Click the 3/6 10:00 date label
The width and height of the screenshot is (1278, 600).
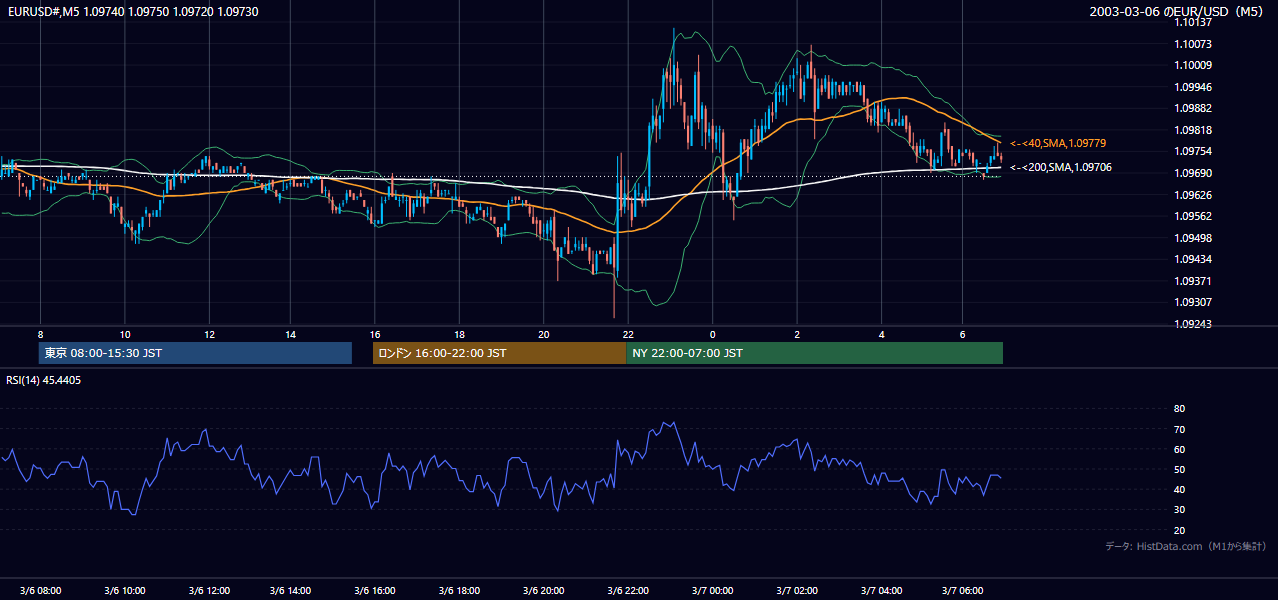[124, 591]
